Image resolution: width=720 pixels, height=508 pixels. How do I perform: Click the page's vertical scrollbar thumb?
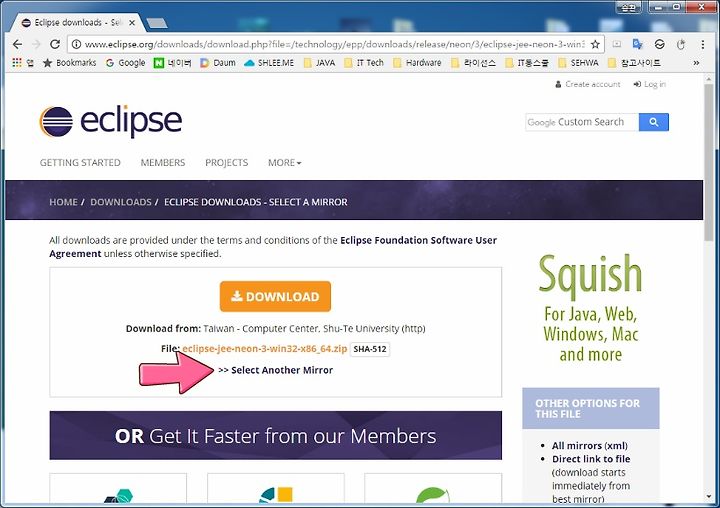click(709, 163)
